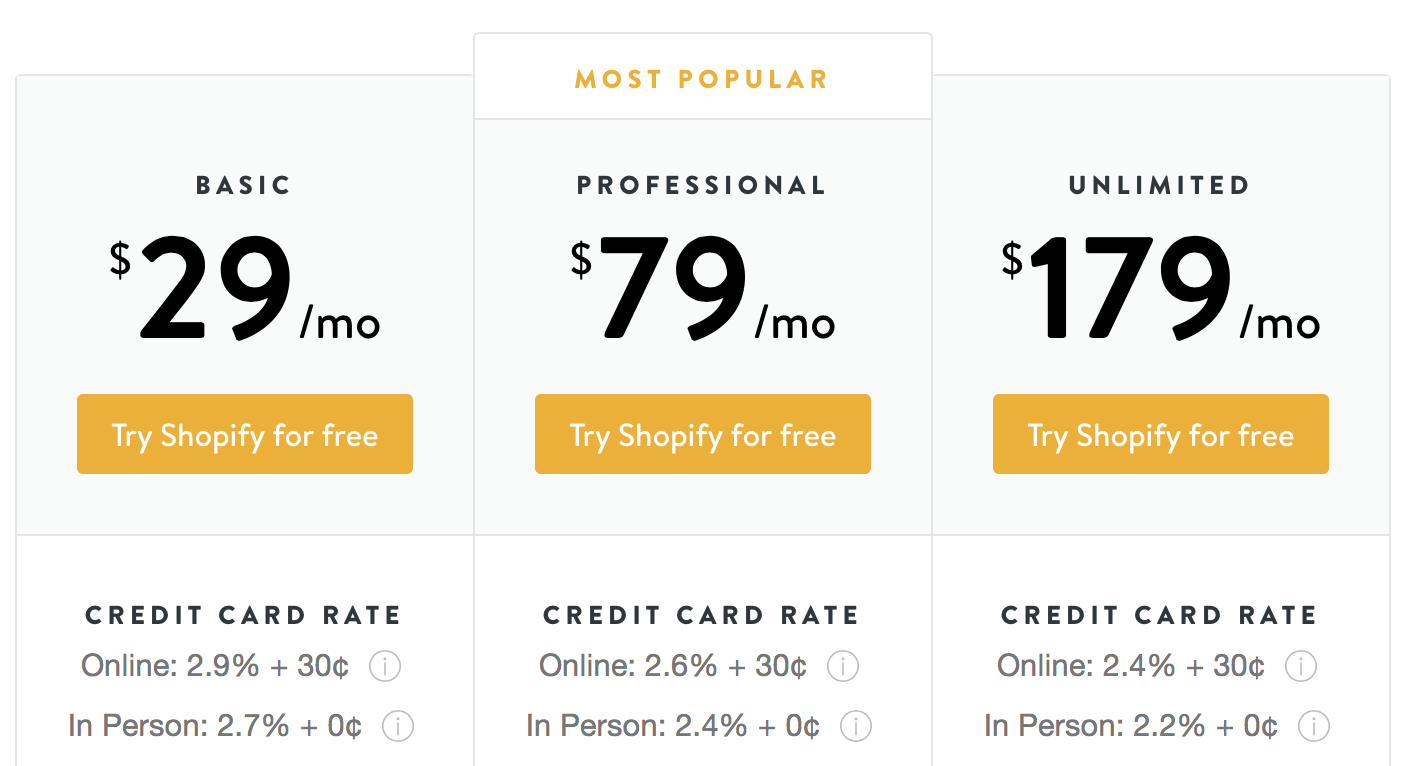Image resolution: width=1408 pixels, height=766 pixels.
Task: Open info icon beside Basic online rate
Action: (385, 666)
